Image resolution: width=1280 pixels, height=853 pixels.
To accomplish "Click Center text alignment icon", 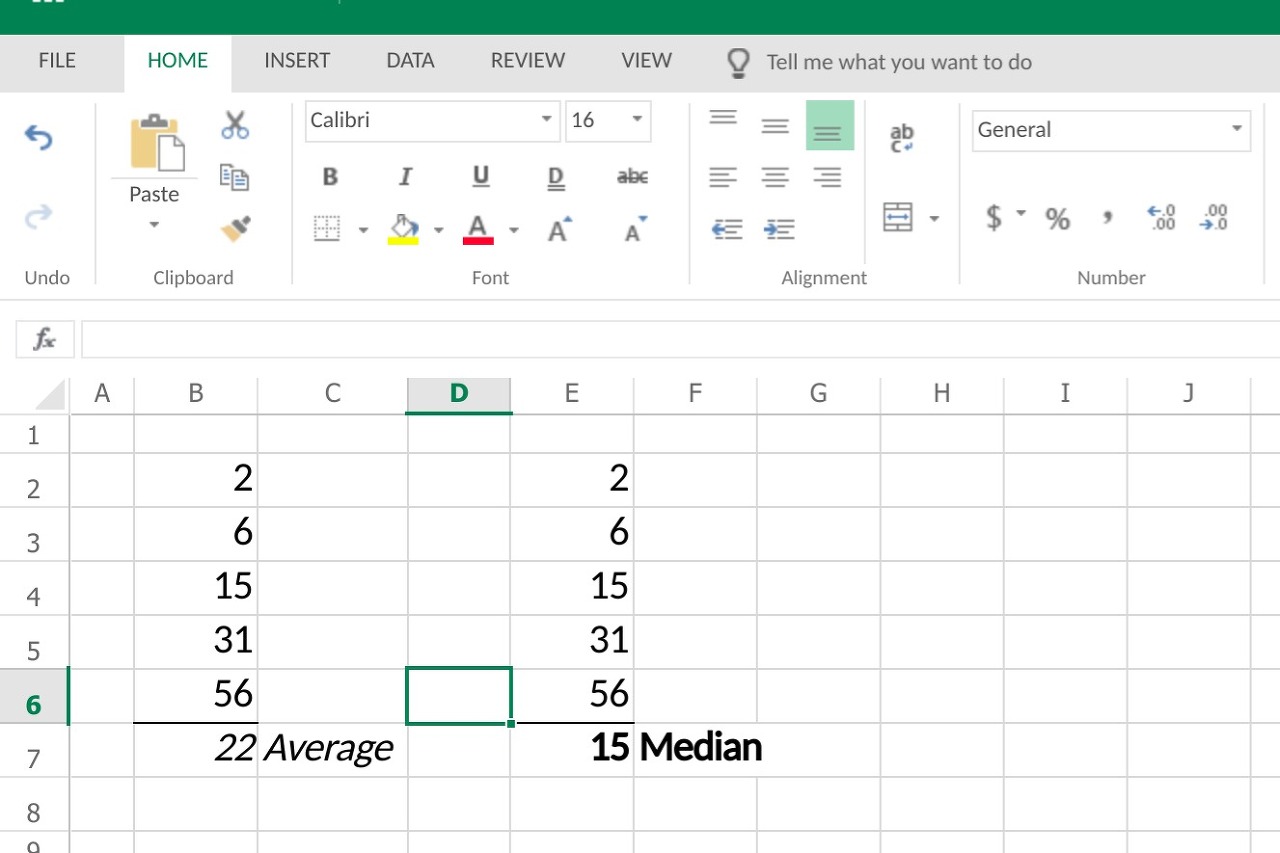I will click(x=775, y=178).
